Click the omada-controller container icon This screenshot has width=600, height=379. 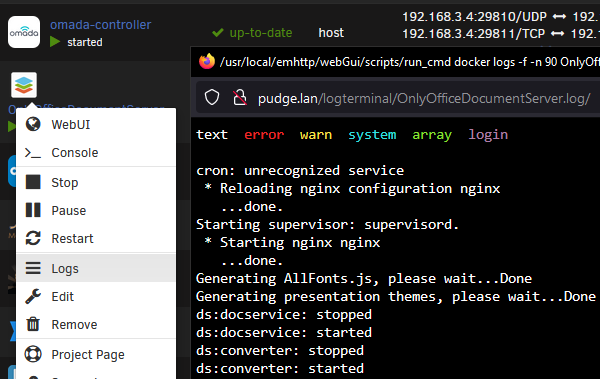pos(24,32)
